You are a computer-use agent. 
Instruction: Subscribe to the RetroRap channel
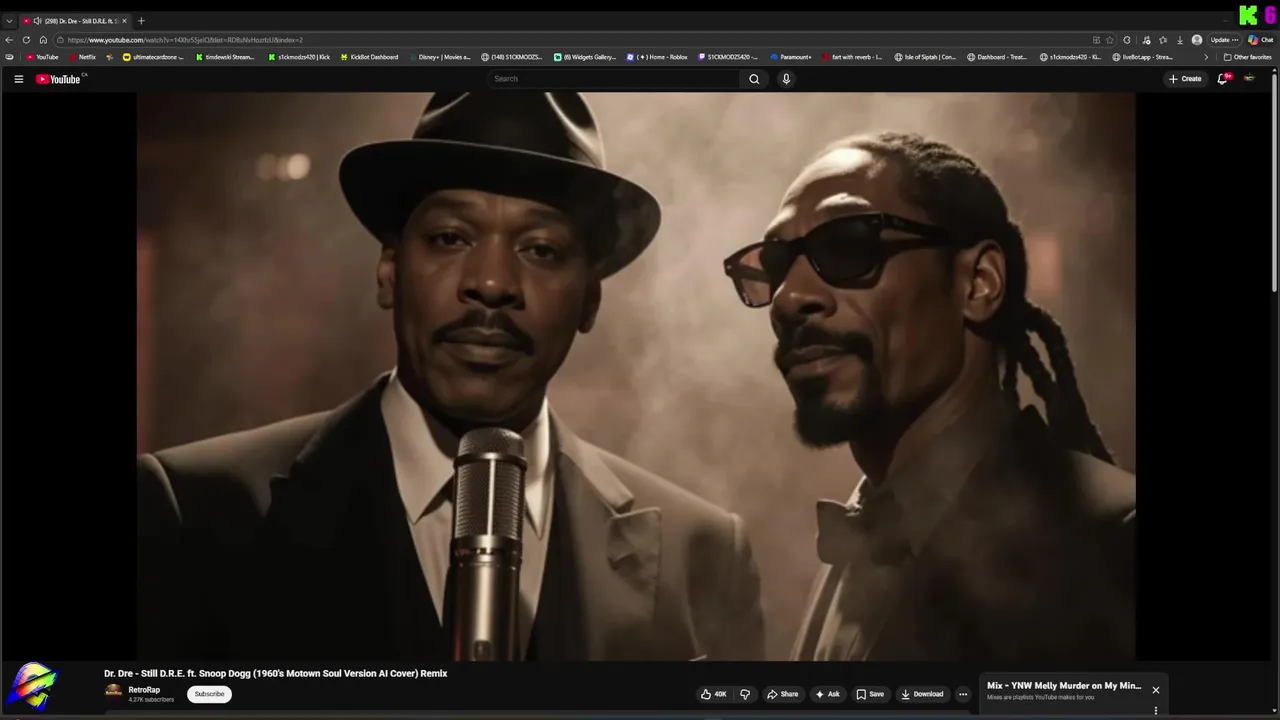point(209,694)
